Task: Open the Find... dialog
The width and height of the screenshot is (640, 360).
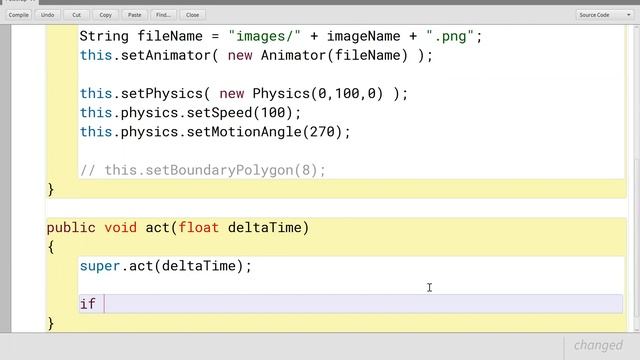Action: pos(163,15)
